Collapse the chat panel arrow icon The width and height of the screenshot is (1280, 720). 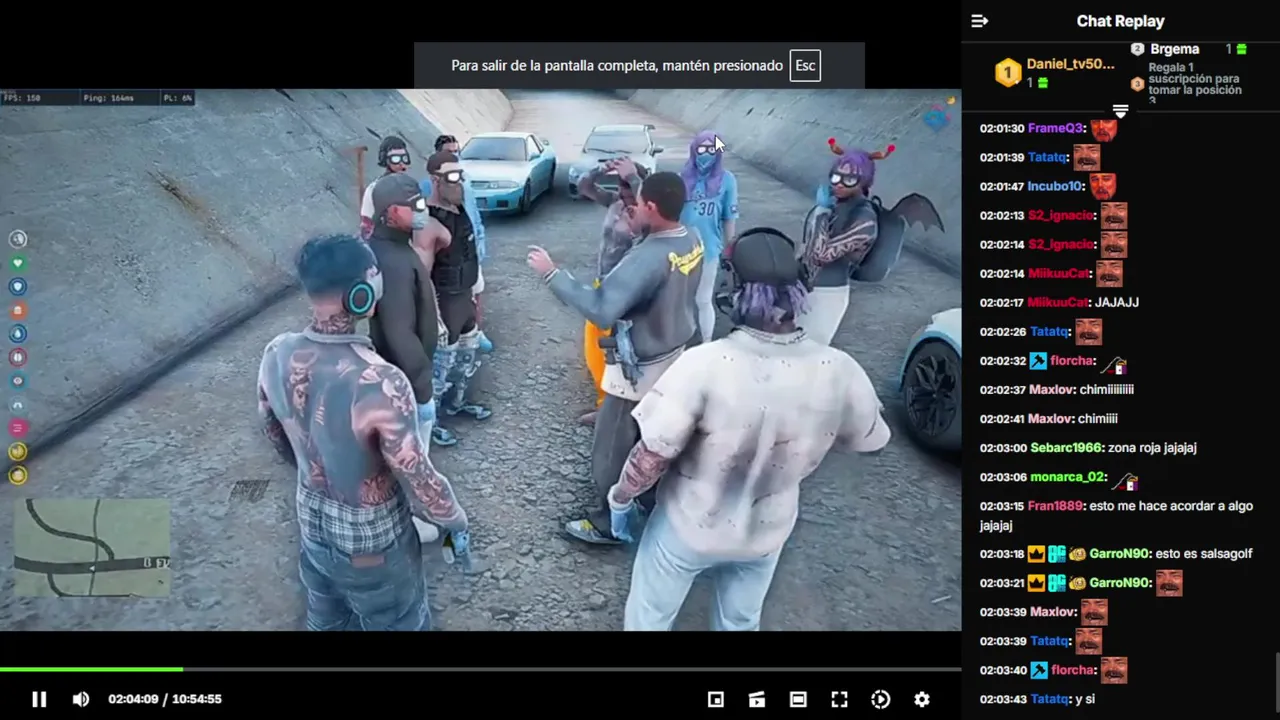(980, 21)
